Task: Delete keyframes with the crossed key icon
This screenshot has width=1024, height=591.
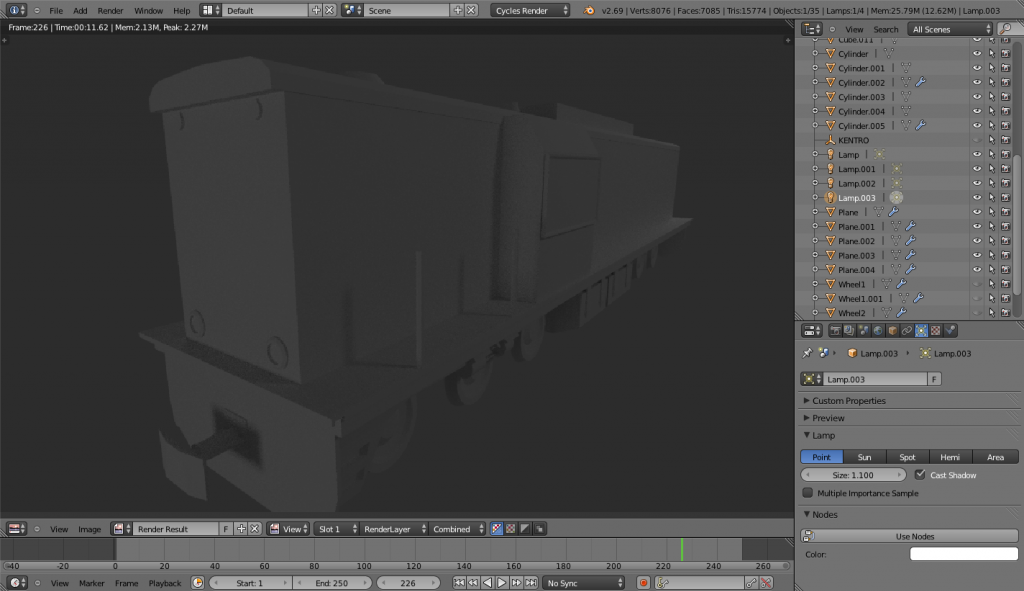Action: click(765, 583)
